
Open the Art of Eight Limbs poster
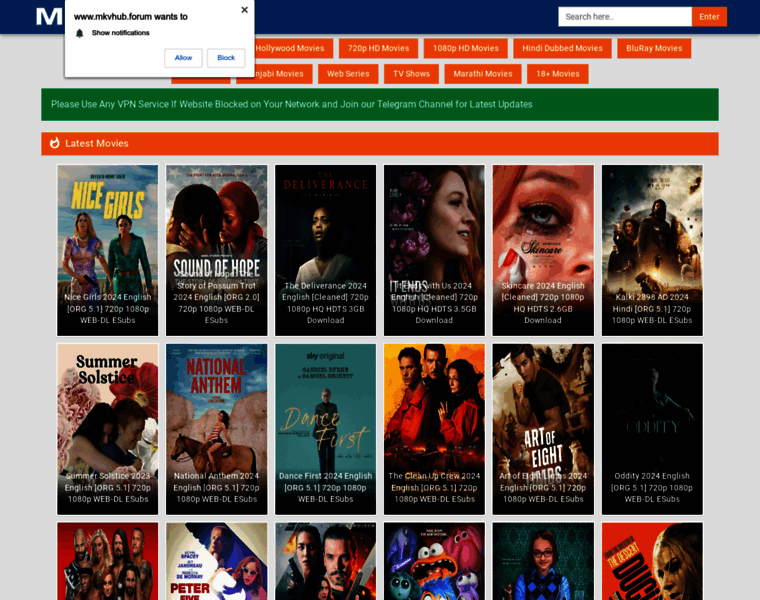(x=543, y=429)
